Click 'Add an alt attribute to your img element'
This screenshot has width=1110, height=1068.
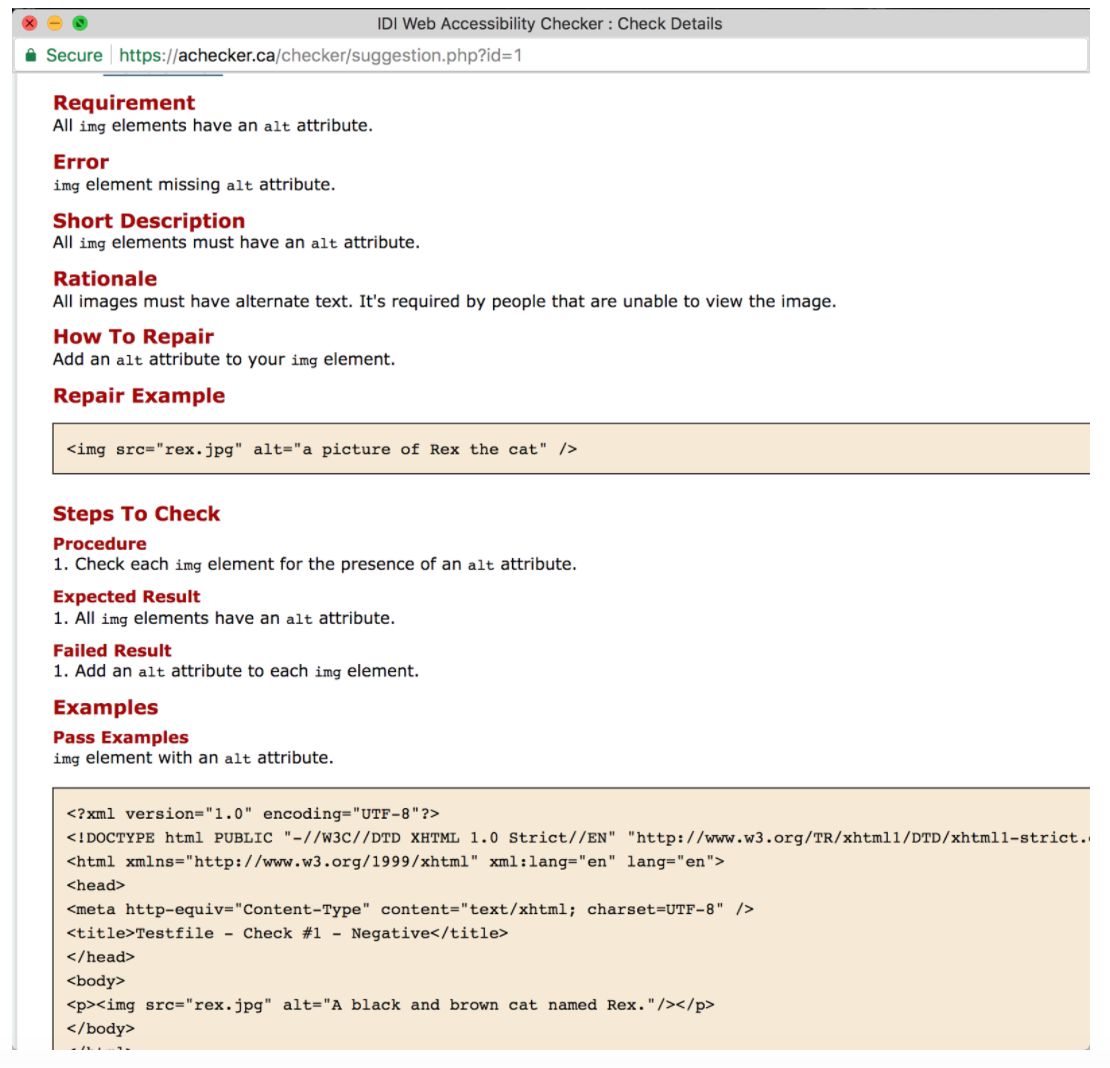(x=224, y=360)
